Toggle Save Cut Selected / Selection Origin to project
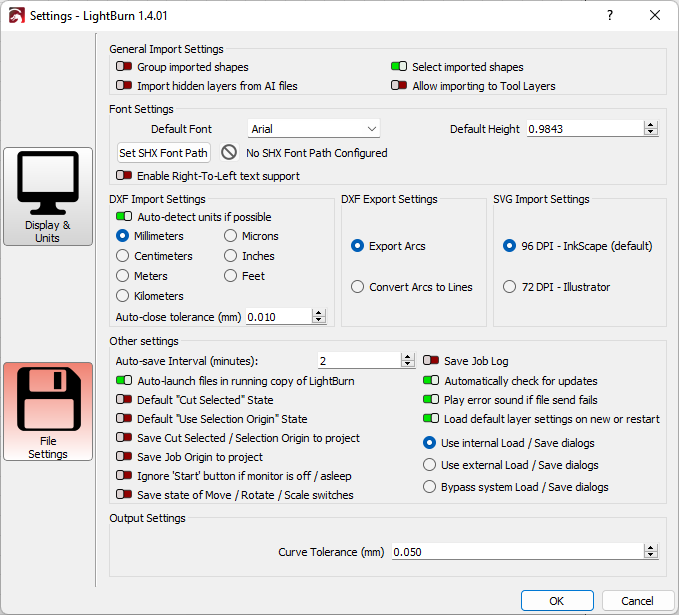This screenshot has width=679, height=615. (x=124, y=437)
